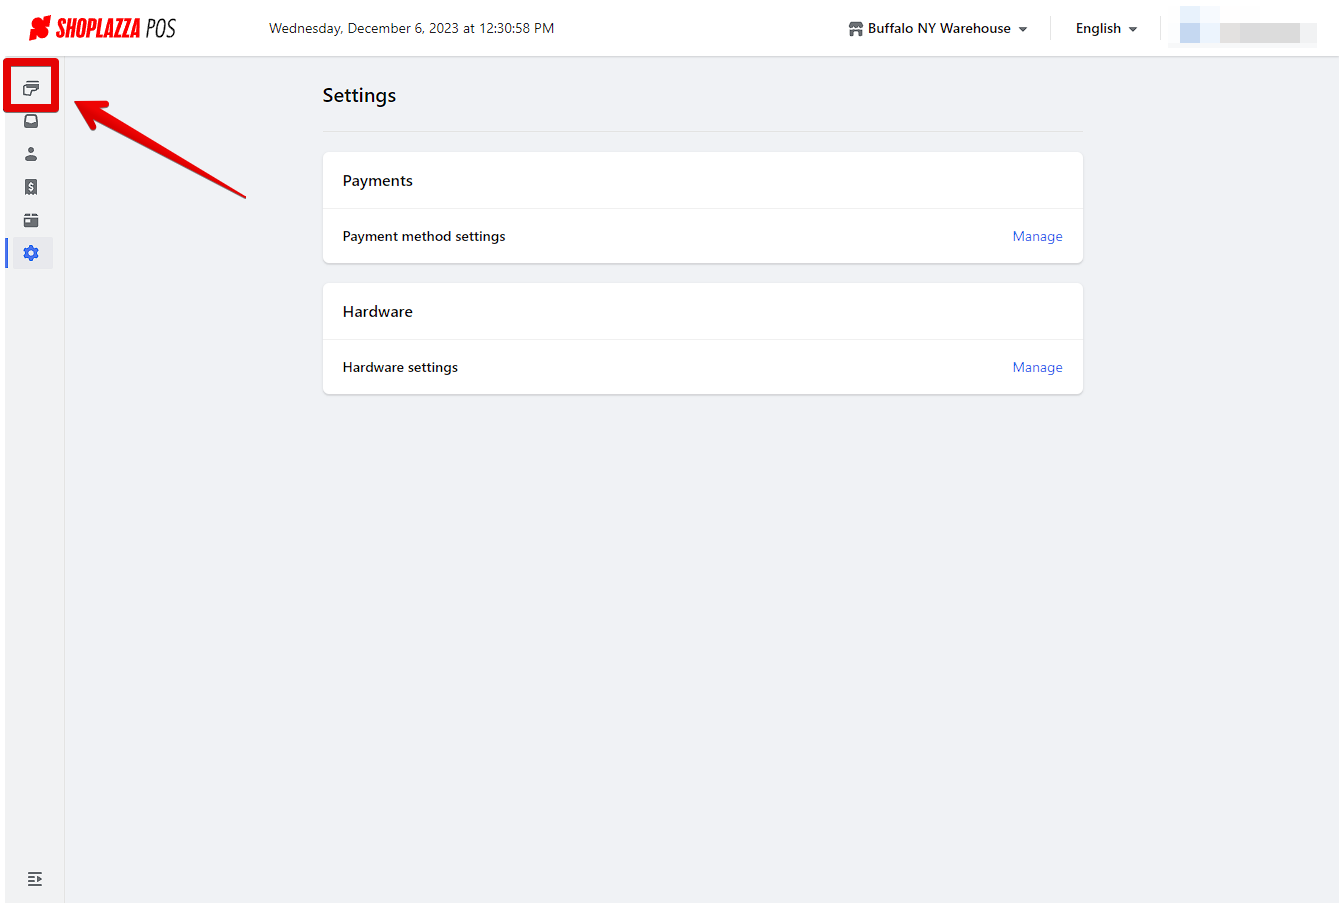
Task: Select the blue Settings gear icon
Action: click(31, 253)
